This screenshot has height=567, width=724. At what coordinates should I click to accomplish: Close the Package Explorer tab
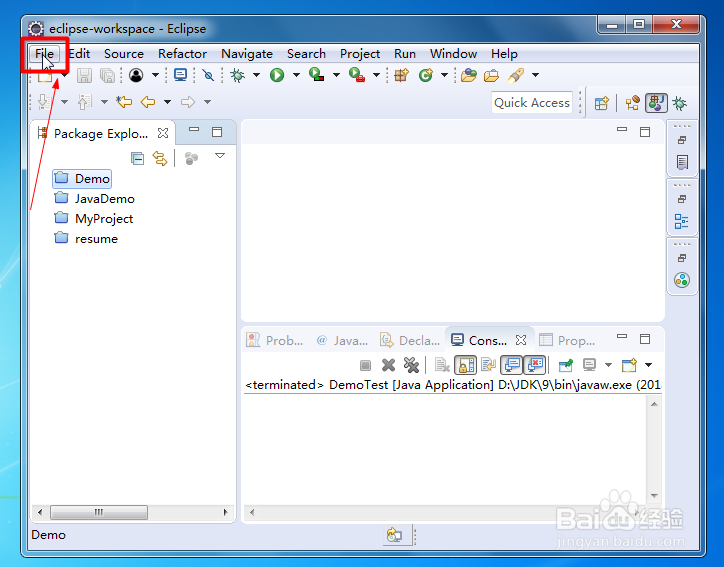pyautogui.click(x=163, y=133)
